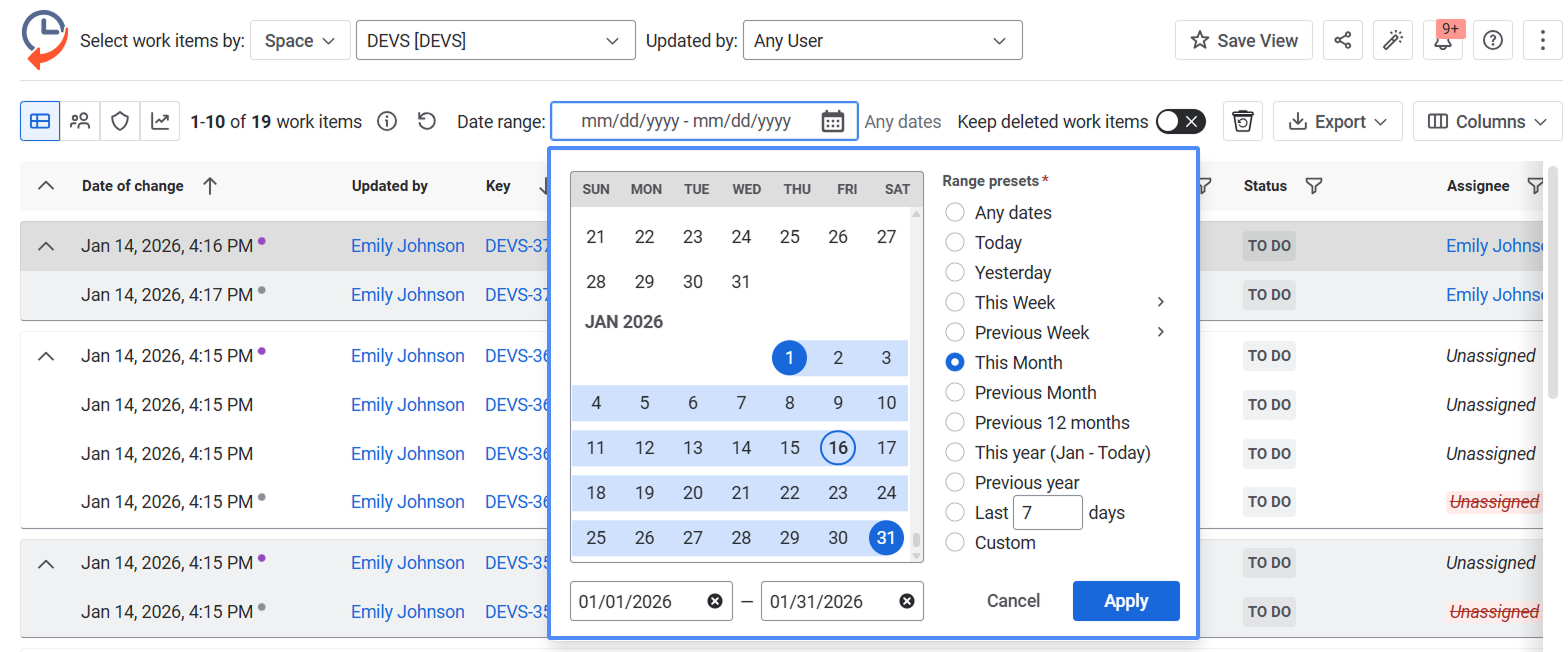Click the share icon in top toolbar
Image resolution: width=1568 pixels, height=652 pixels.
click(x=1342, y=41)
